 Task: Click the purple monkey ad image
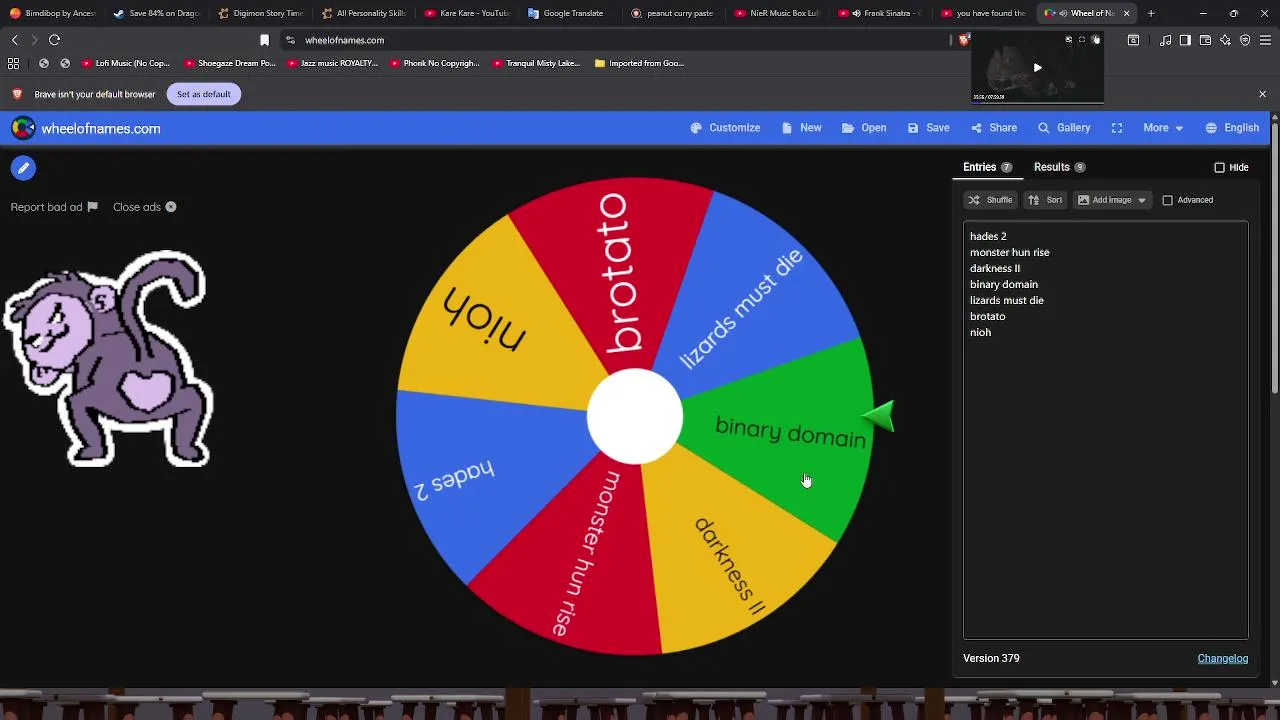[x=108, y=358]
